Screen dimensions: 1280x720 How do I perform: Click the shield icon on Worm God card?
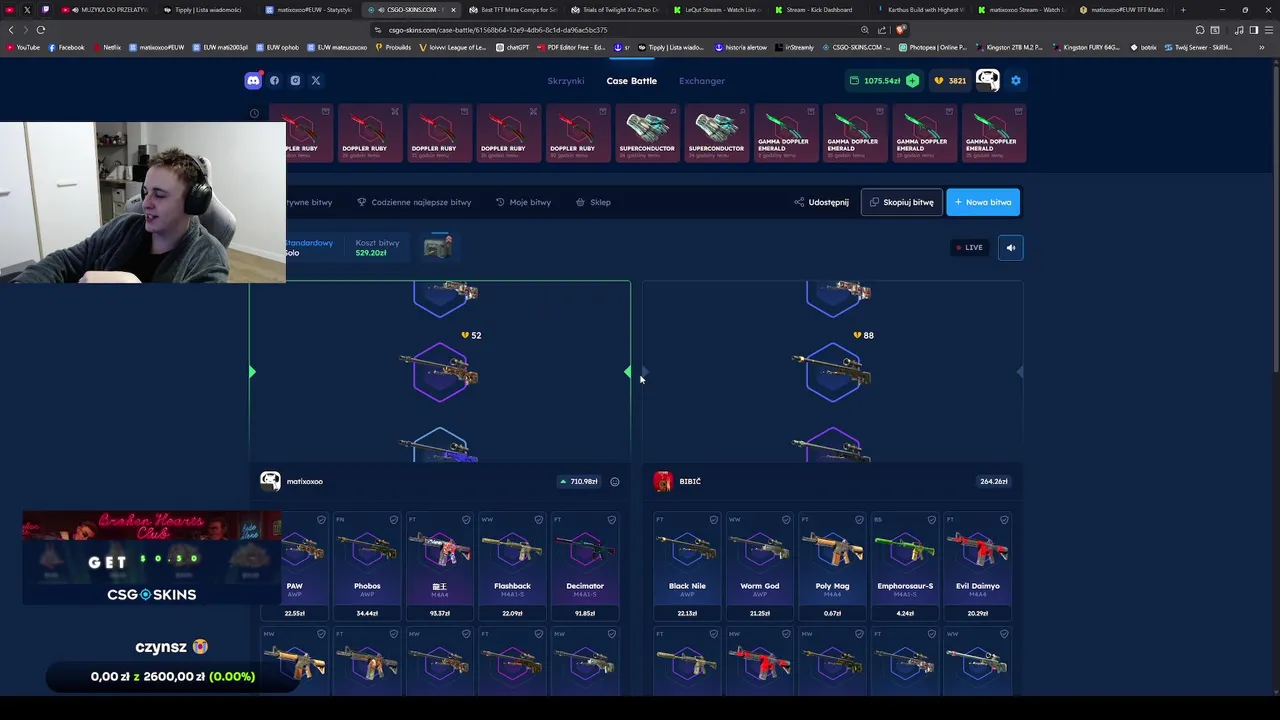pyautogui.click(x=786, y=519)
